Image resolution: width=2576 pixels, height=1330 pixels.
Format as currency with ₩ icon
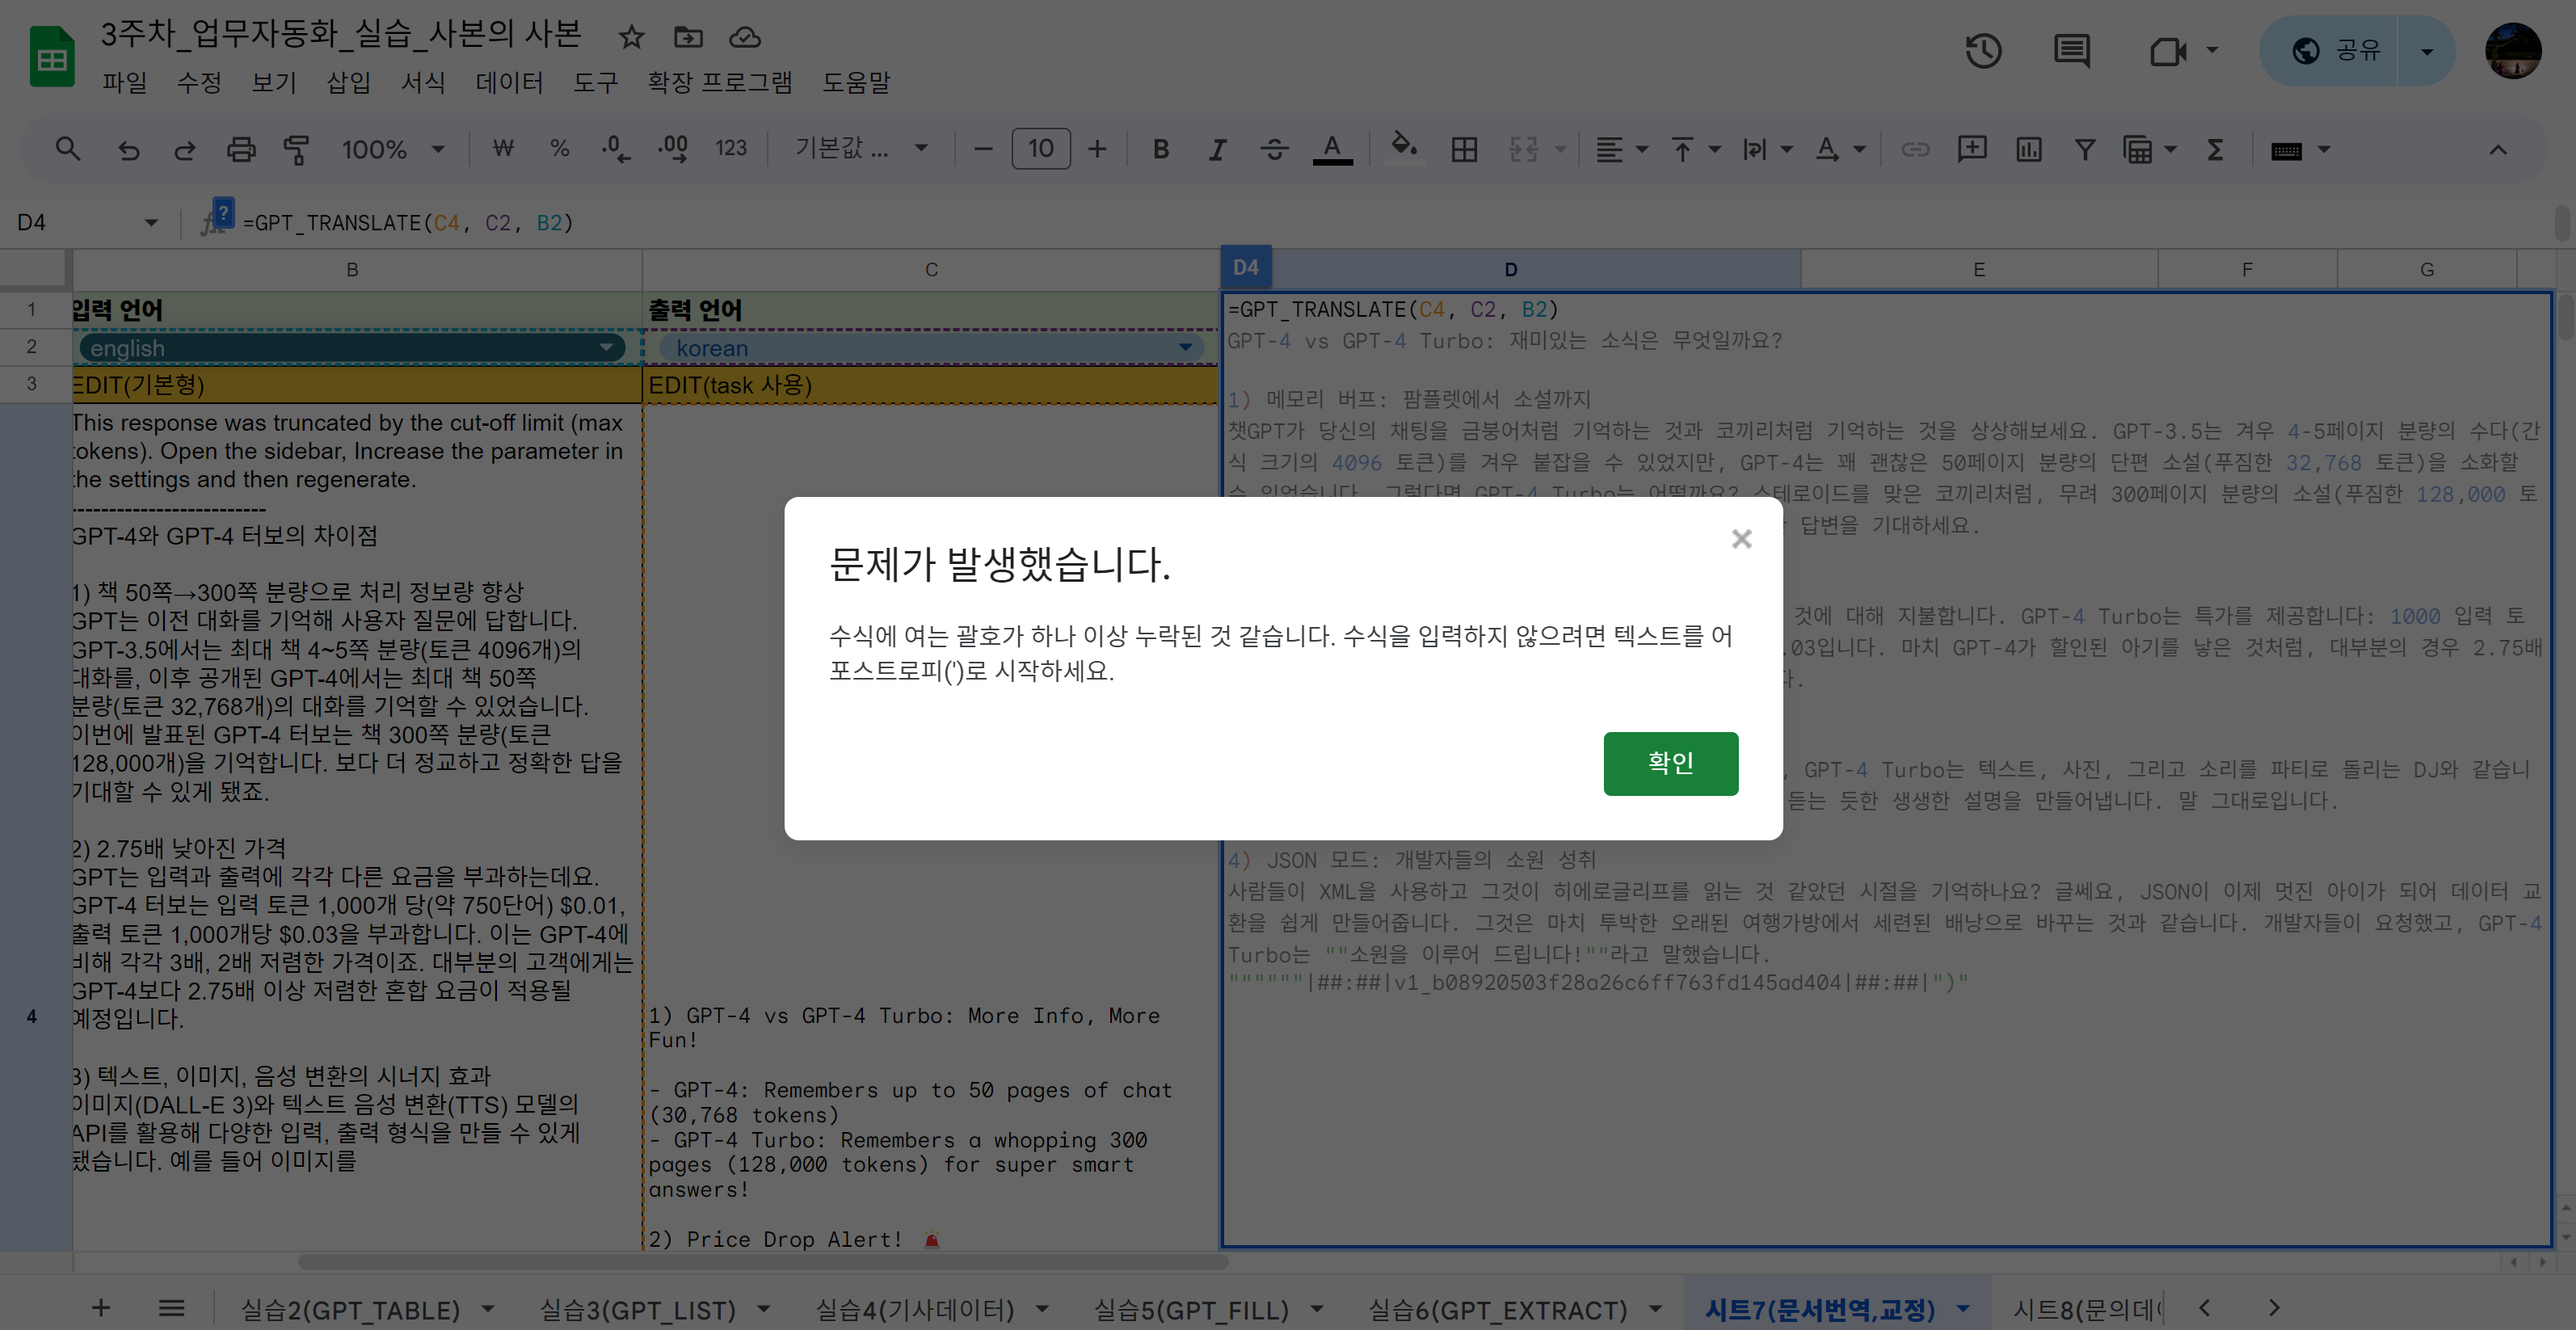[504, 150]
